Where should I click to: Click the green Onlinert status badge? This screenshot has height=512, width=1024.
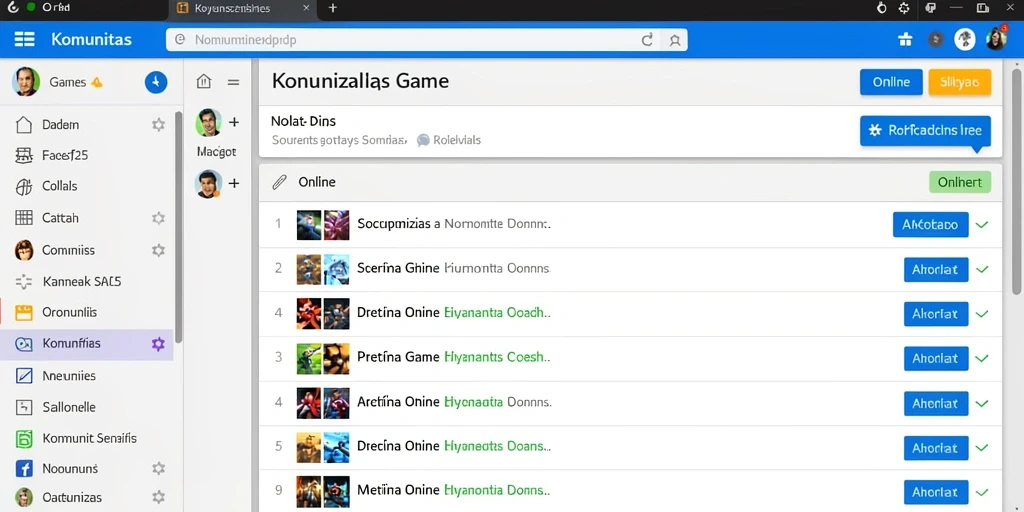coord(960,182)
